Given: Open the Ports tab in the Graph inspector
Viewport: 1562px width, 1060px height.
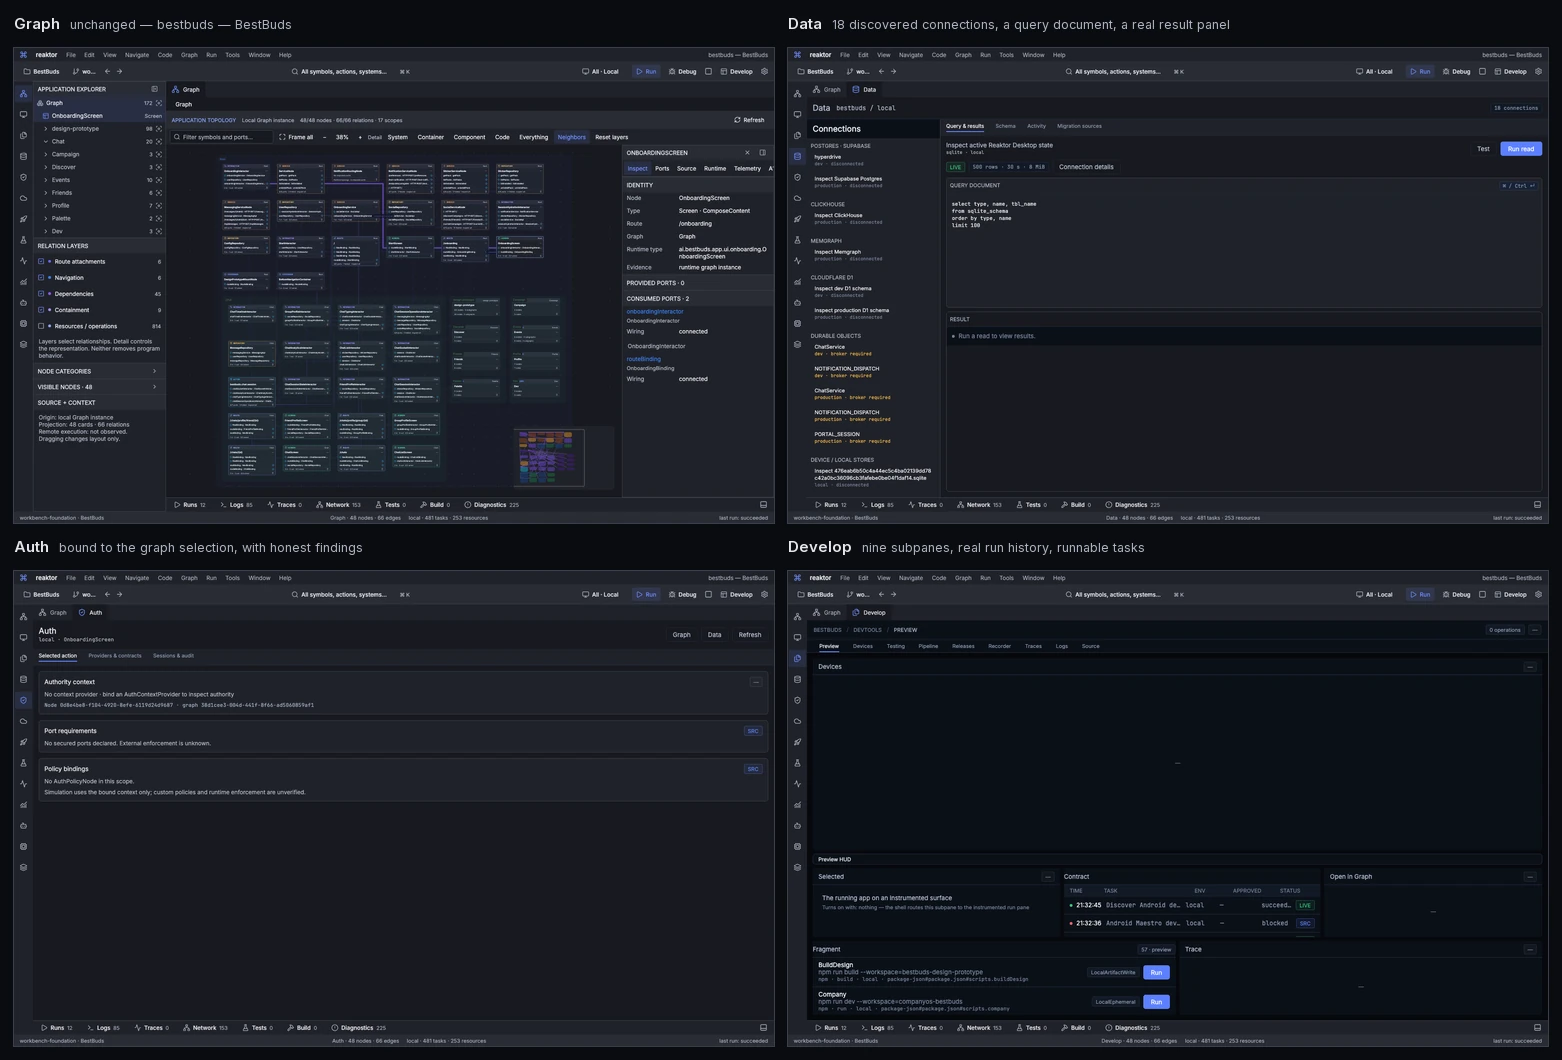Looking at the screenshot, I should 662,169.
